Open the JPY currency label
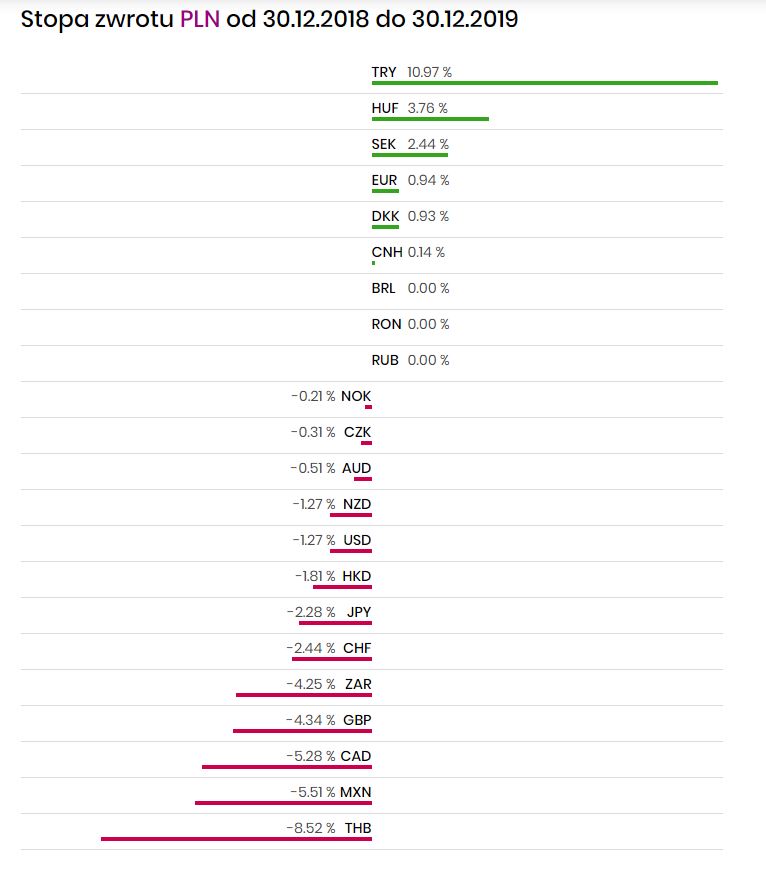 click(x=359, y=612)
